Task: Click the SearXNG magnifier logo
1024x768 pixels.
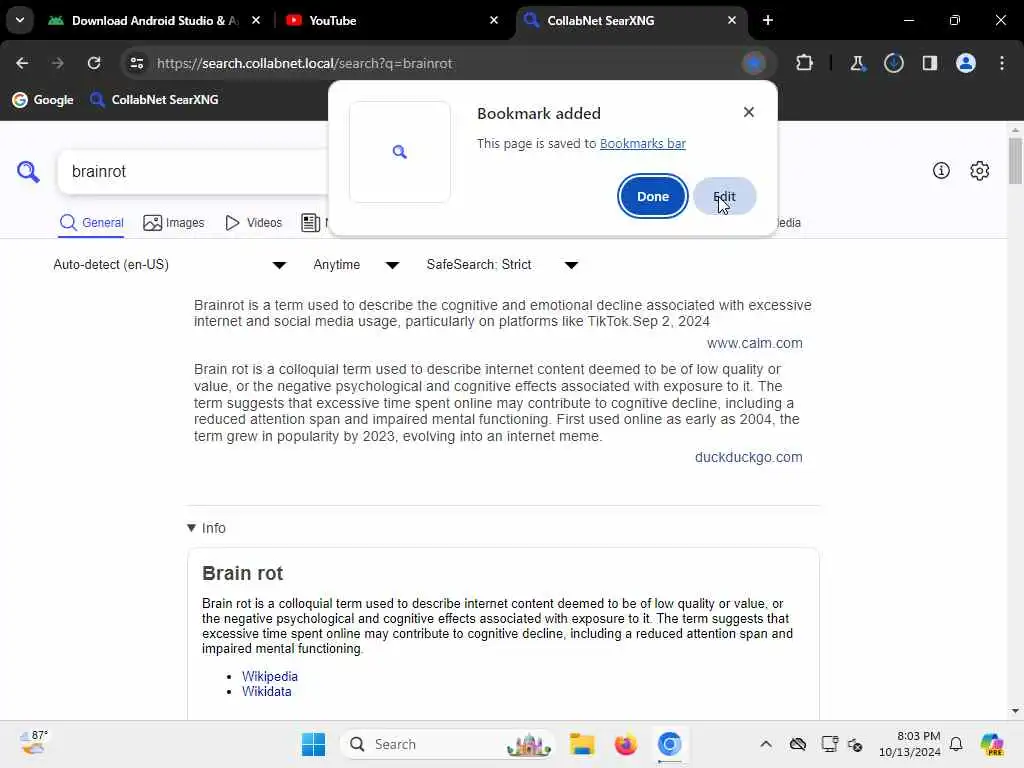Action: tap(28, 172)
